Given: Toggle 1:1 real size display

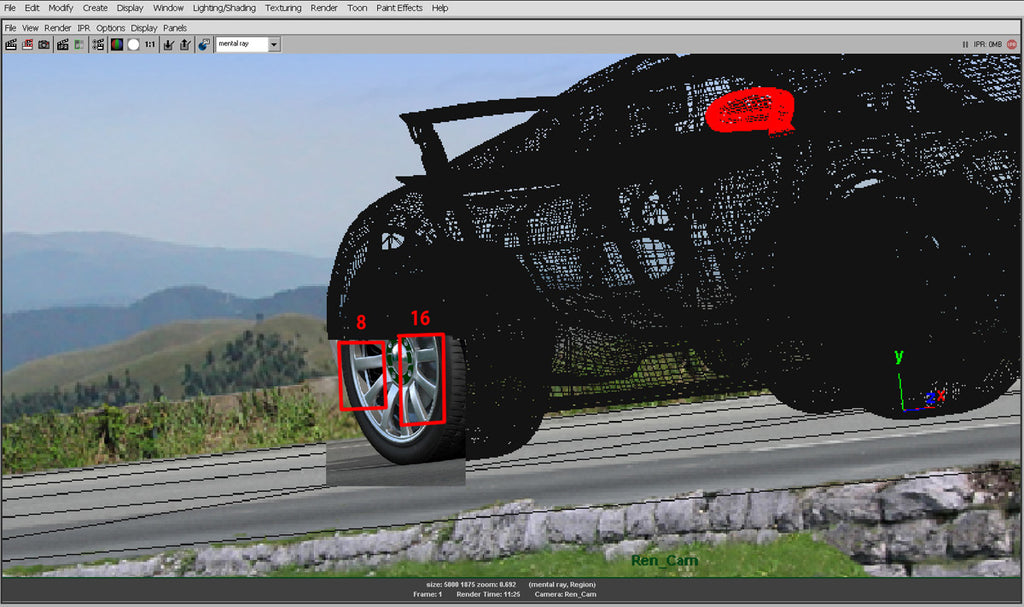Looking at the screenshot, I should point(148,44).
